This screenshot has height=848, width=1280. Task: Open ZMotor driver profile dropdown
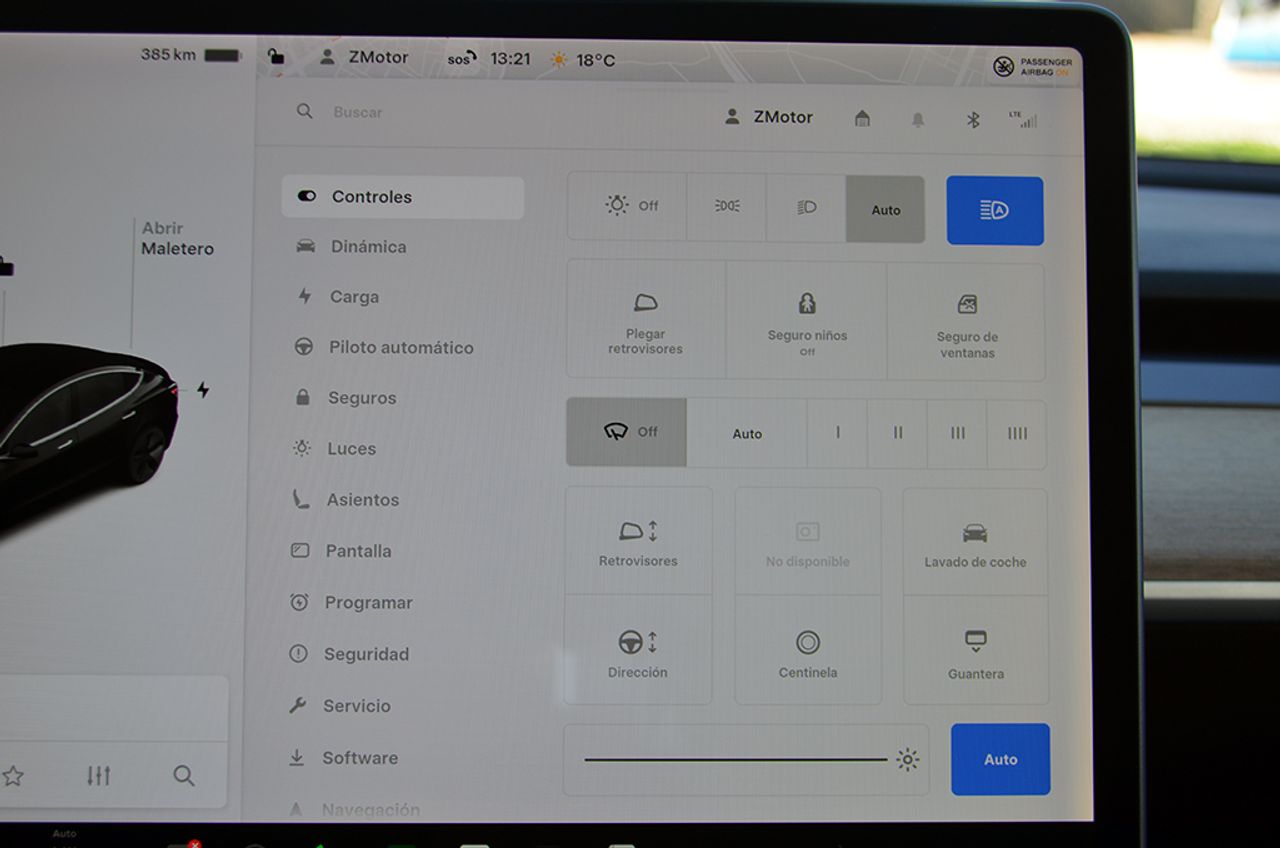coord(769,117)
